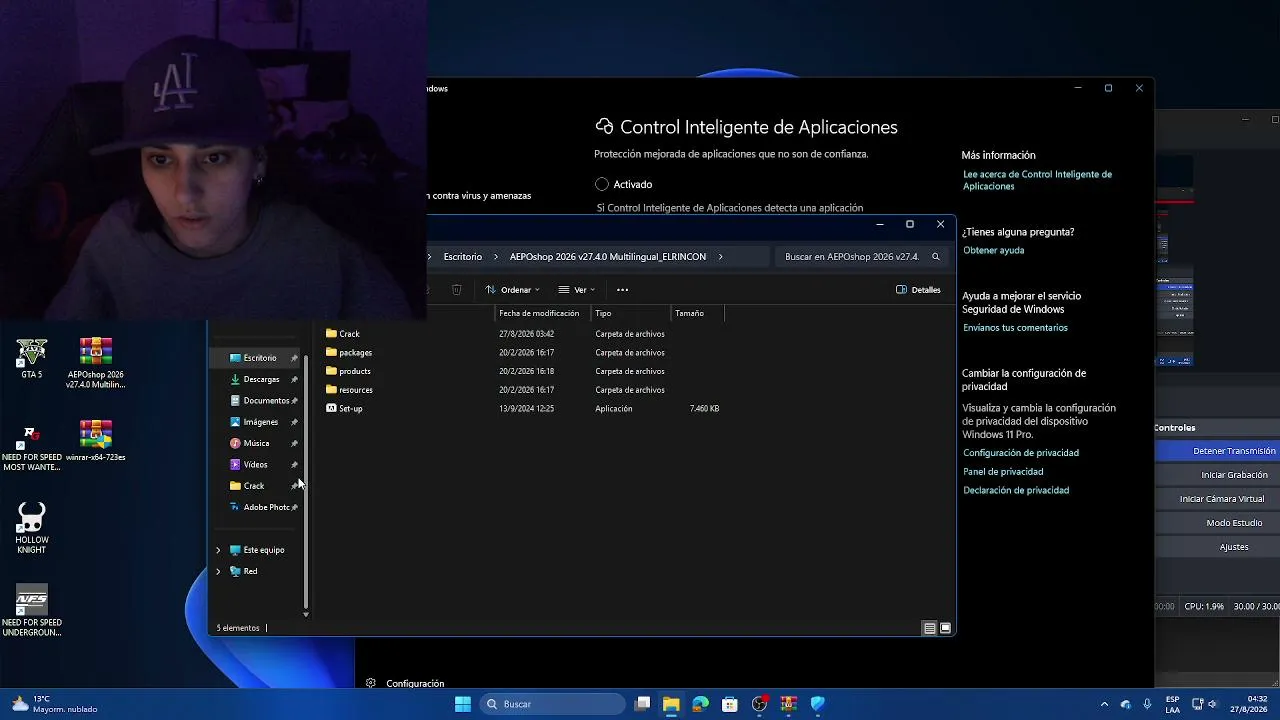Open the Ver view dropdown
This screenshot has width=1280, height=720.
tap(577, 290)
